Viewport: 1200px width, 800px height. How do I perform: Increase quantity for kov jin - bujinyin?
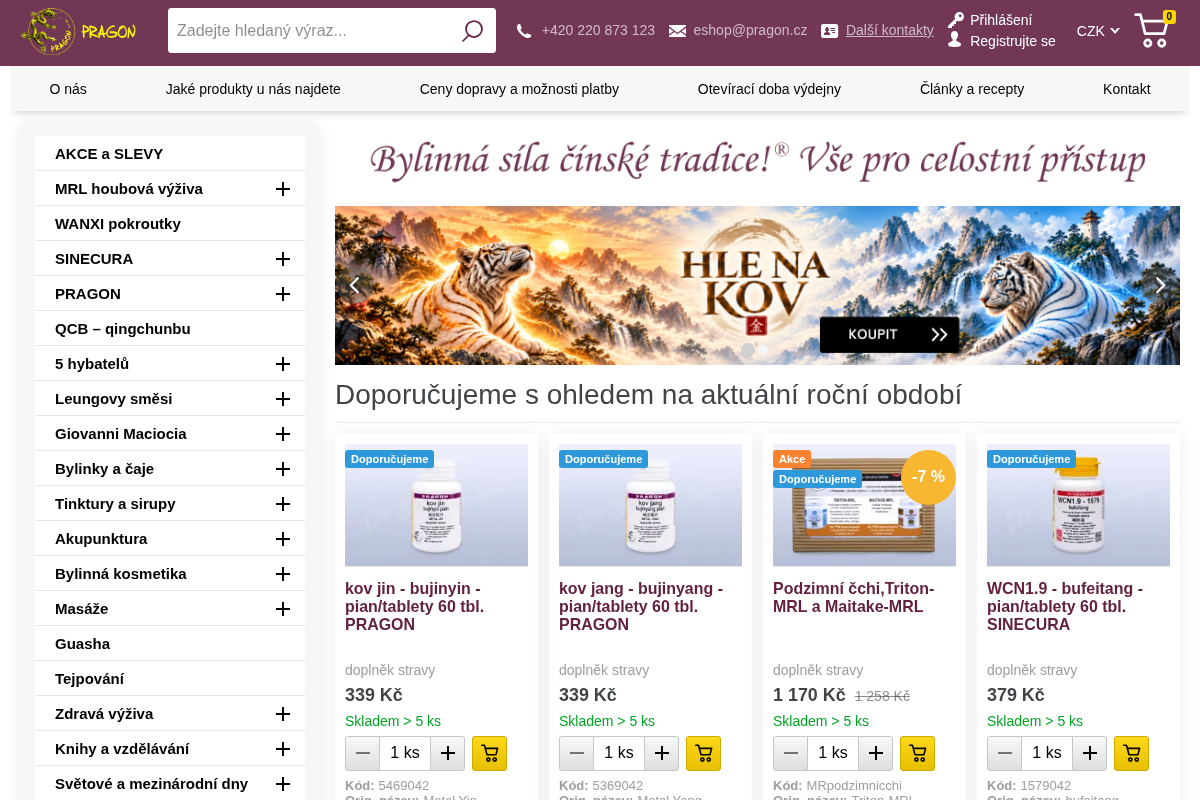pos(448,753)
